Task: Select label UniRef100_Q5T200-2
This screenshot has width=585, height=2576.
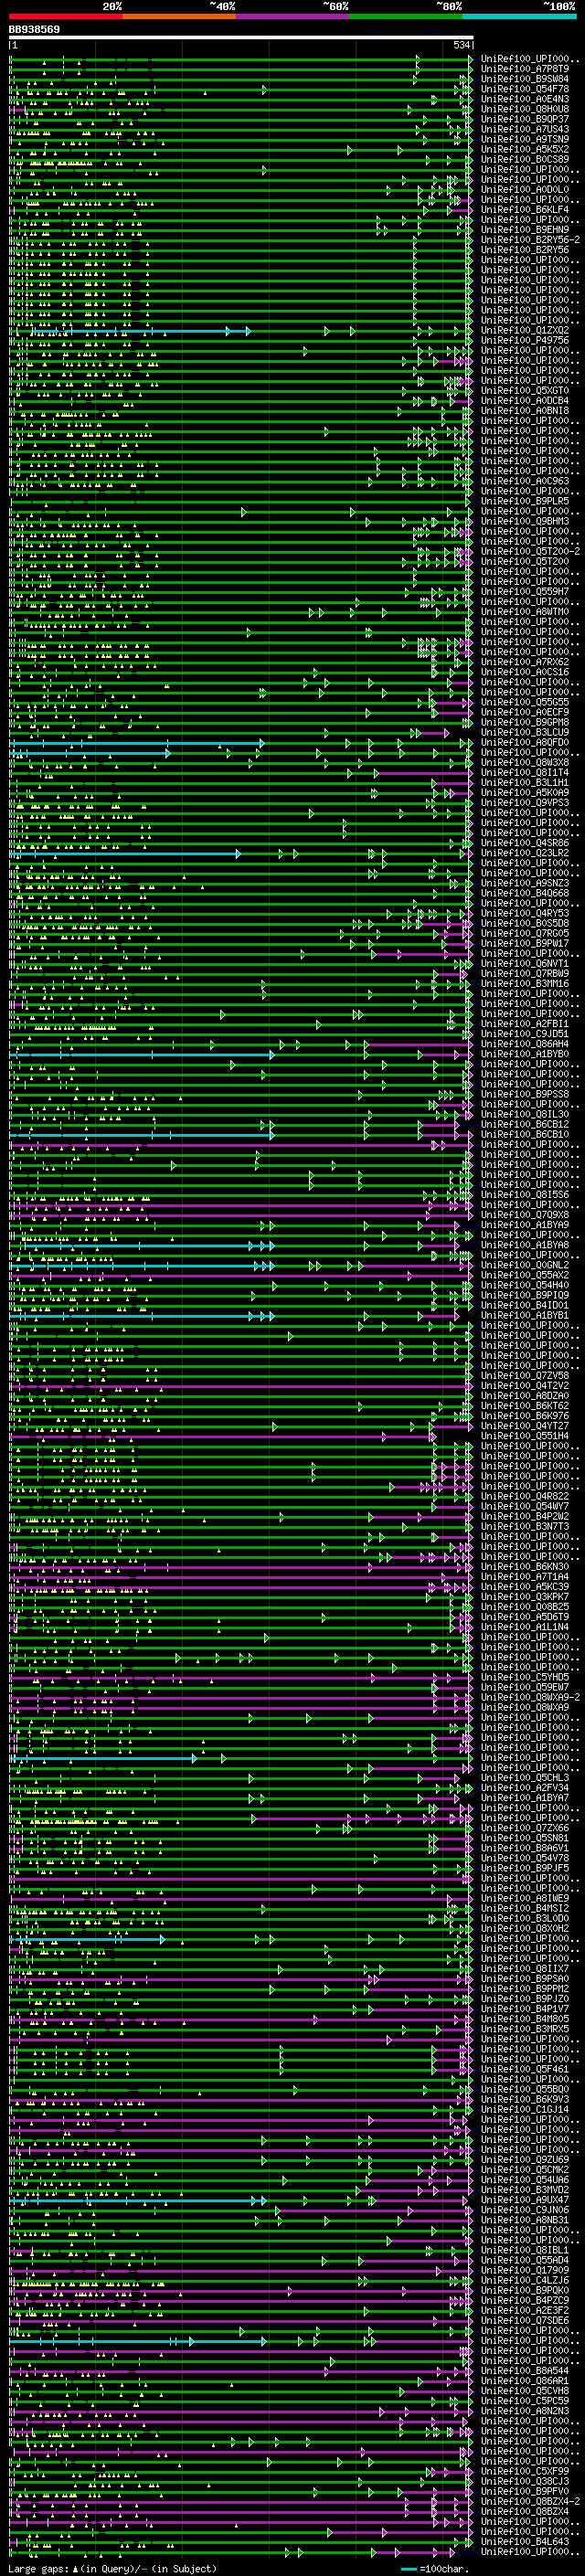Action: (x=530, y=551)
